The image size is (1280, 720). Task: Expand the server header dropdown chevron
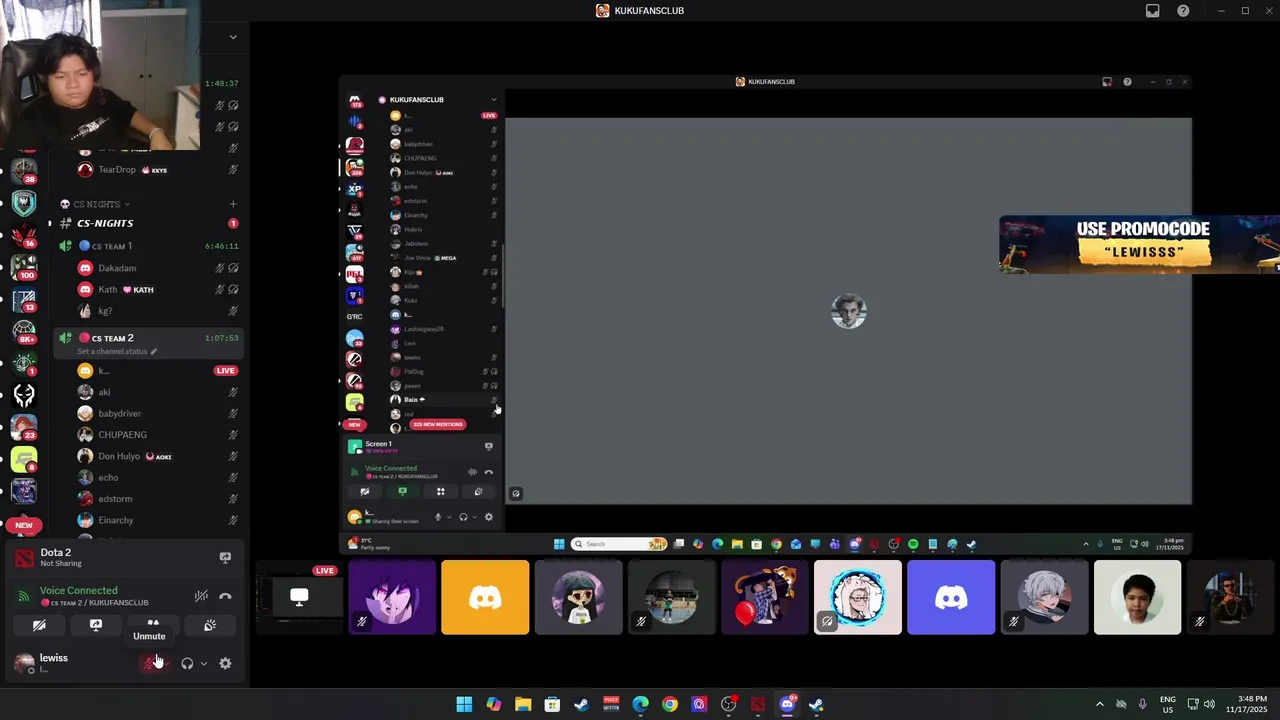233,37
